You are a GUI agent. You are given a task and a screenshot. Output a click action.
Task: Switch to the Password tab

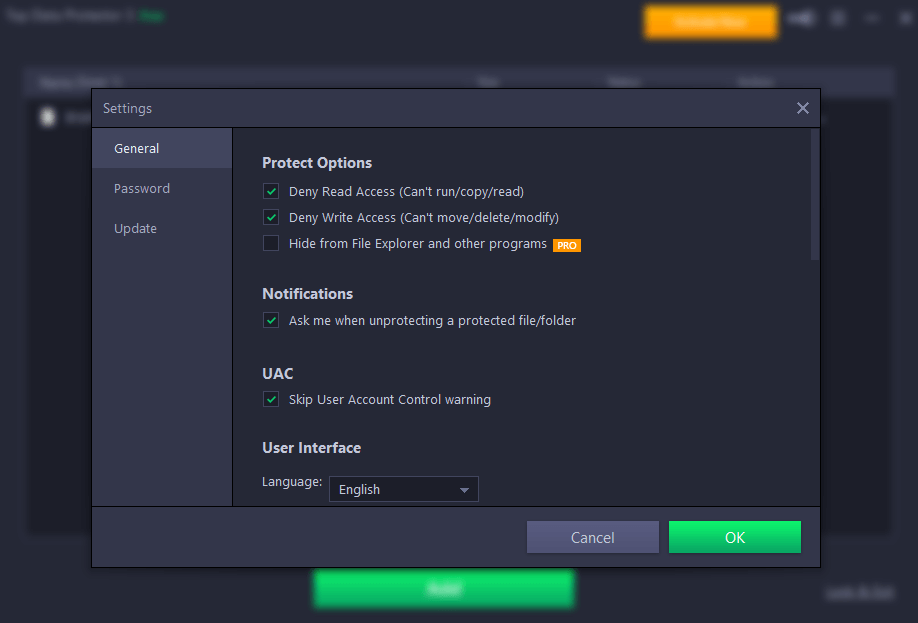click(x=142, y=189)
